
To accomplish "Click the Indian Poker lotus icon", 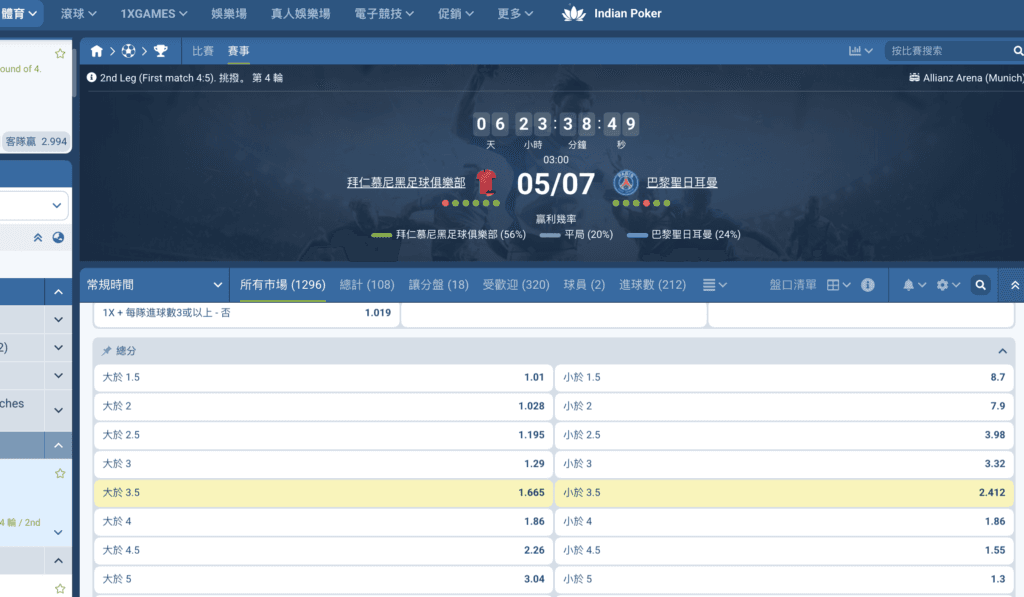I will point(573,14).
